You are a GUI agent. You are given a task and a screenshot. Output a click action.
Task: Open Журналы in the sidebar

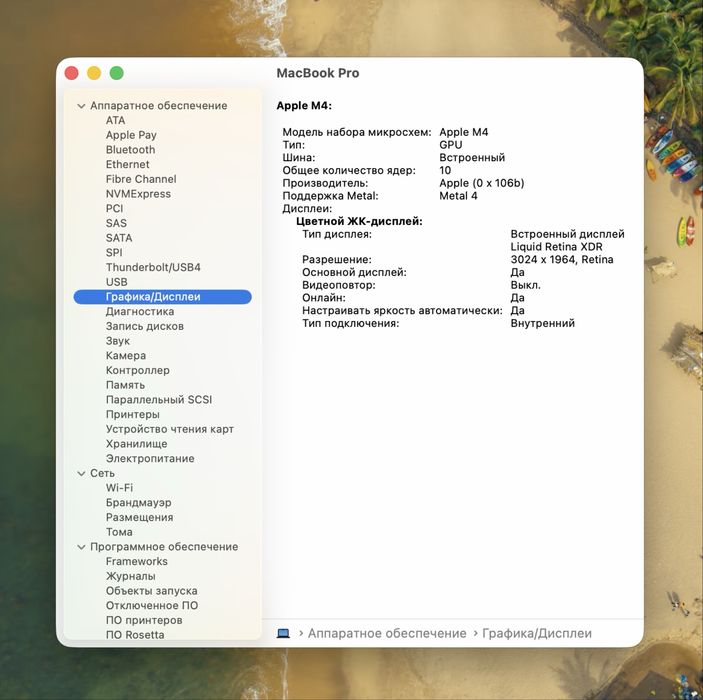pyautogui.click(x=130, y=576)
